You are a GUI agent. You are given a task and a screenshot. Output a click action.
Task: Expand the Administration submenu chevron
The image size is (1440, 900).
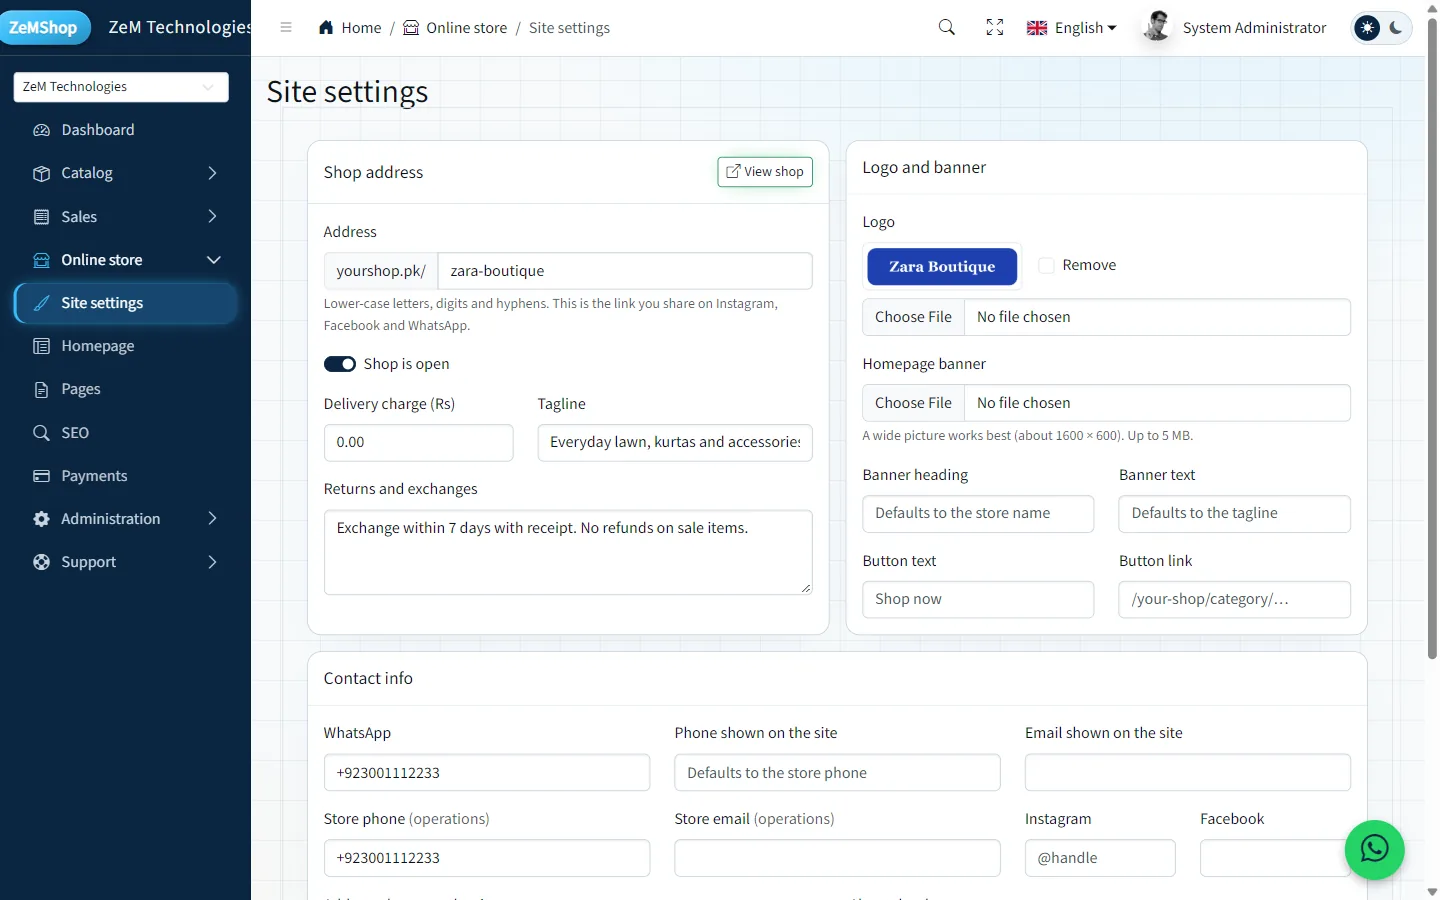[x=212, y=518]
